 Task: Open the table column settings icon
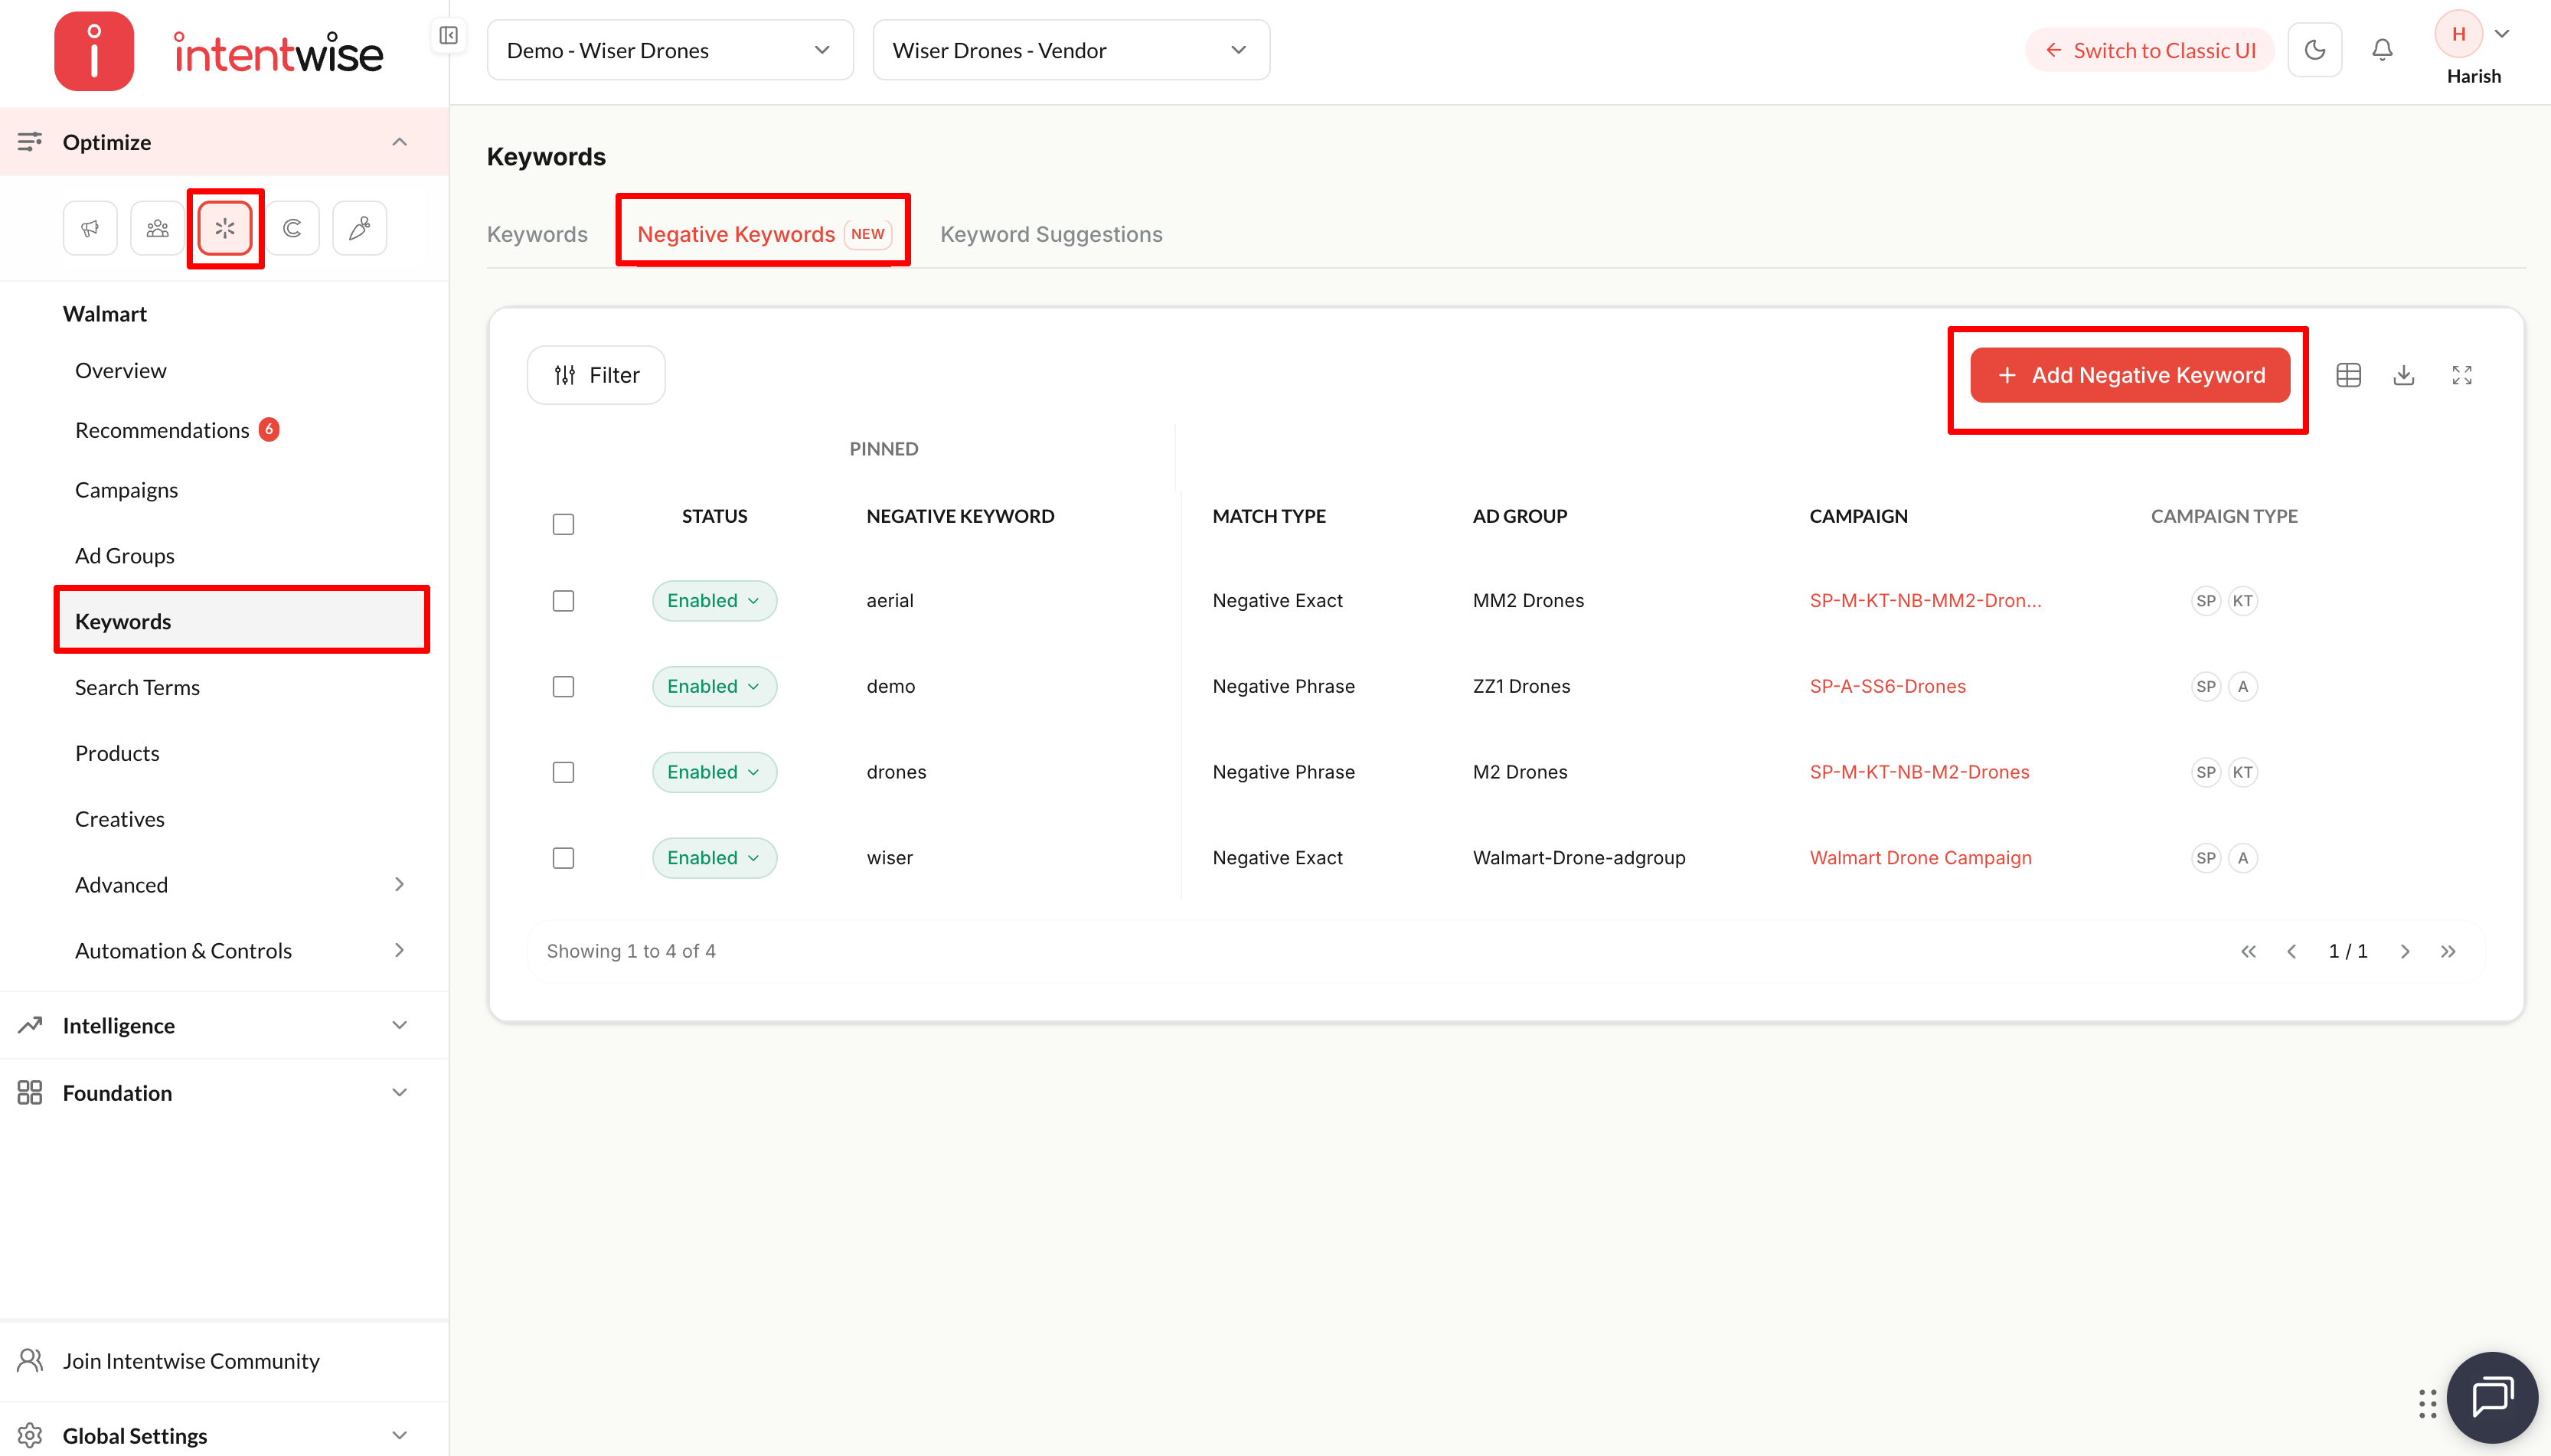(x=2349, y=375)
